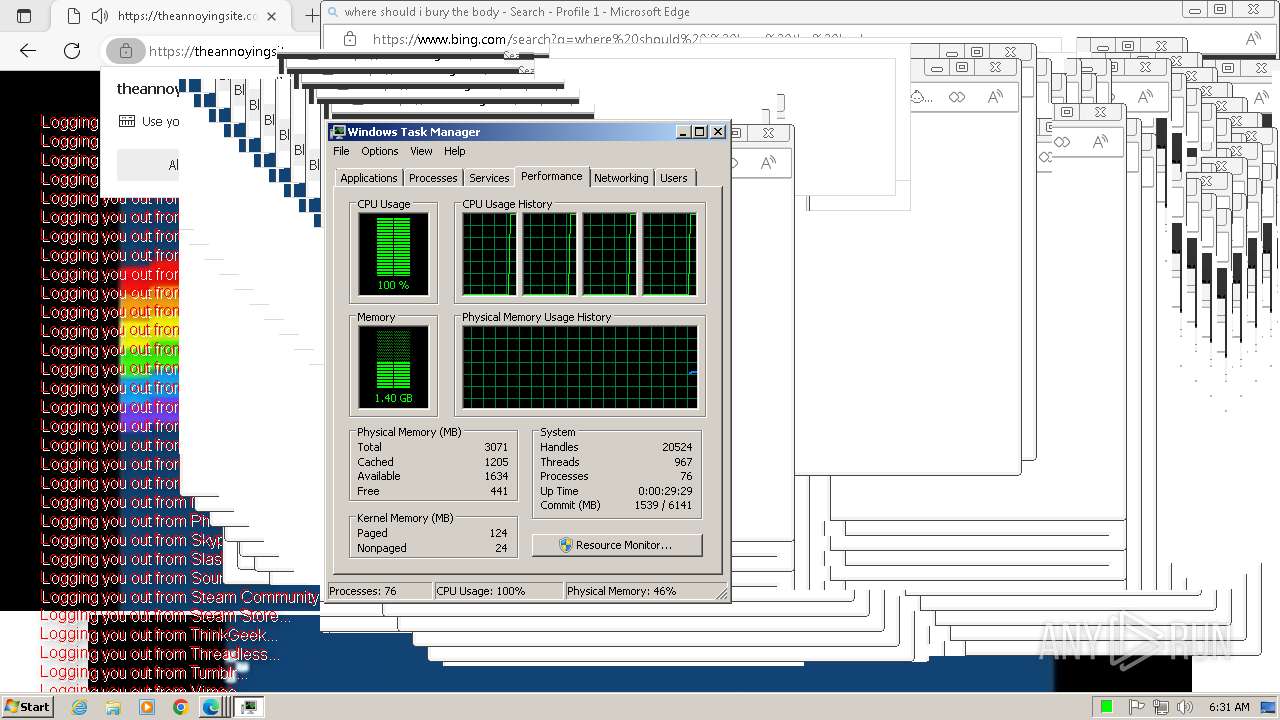Click the 'Logging you out from Steam Community' text
1280x720 pixels.
(x=179, y=597)
